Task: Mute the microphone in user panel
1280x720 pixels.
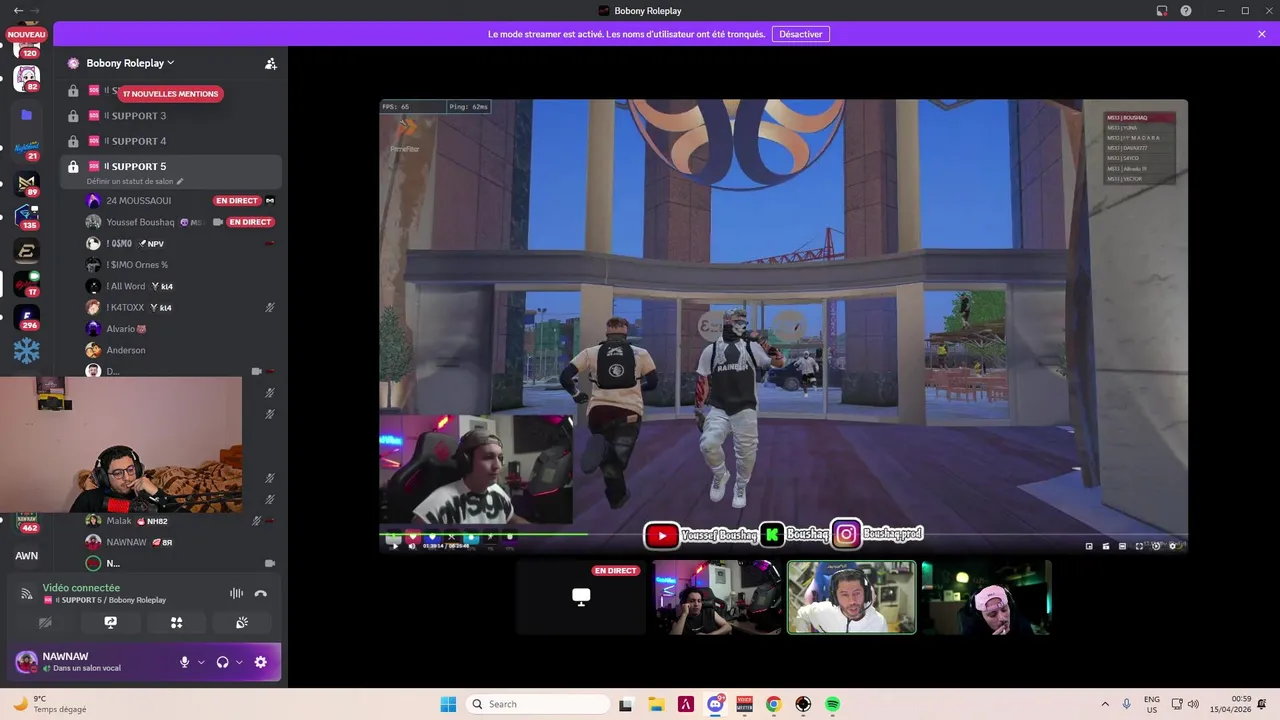Action: pyautogui.click(x=184, y=662)
